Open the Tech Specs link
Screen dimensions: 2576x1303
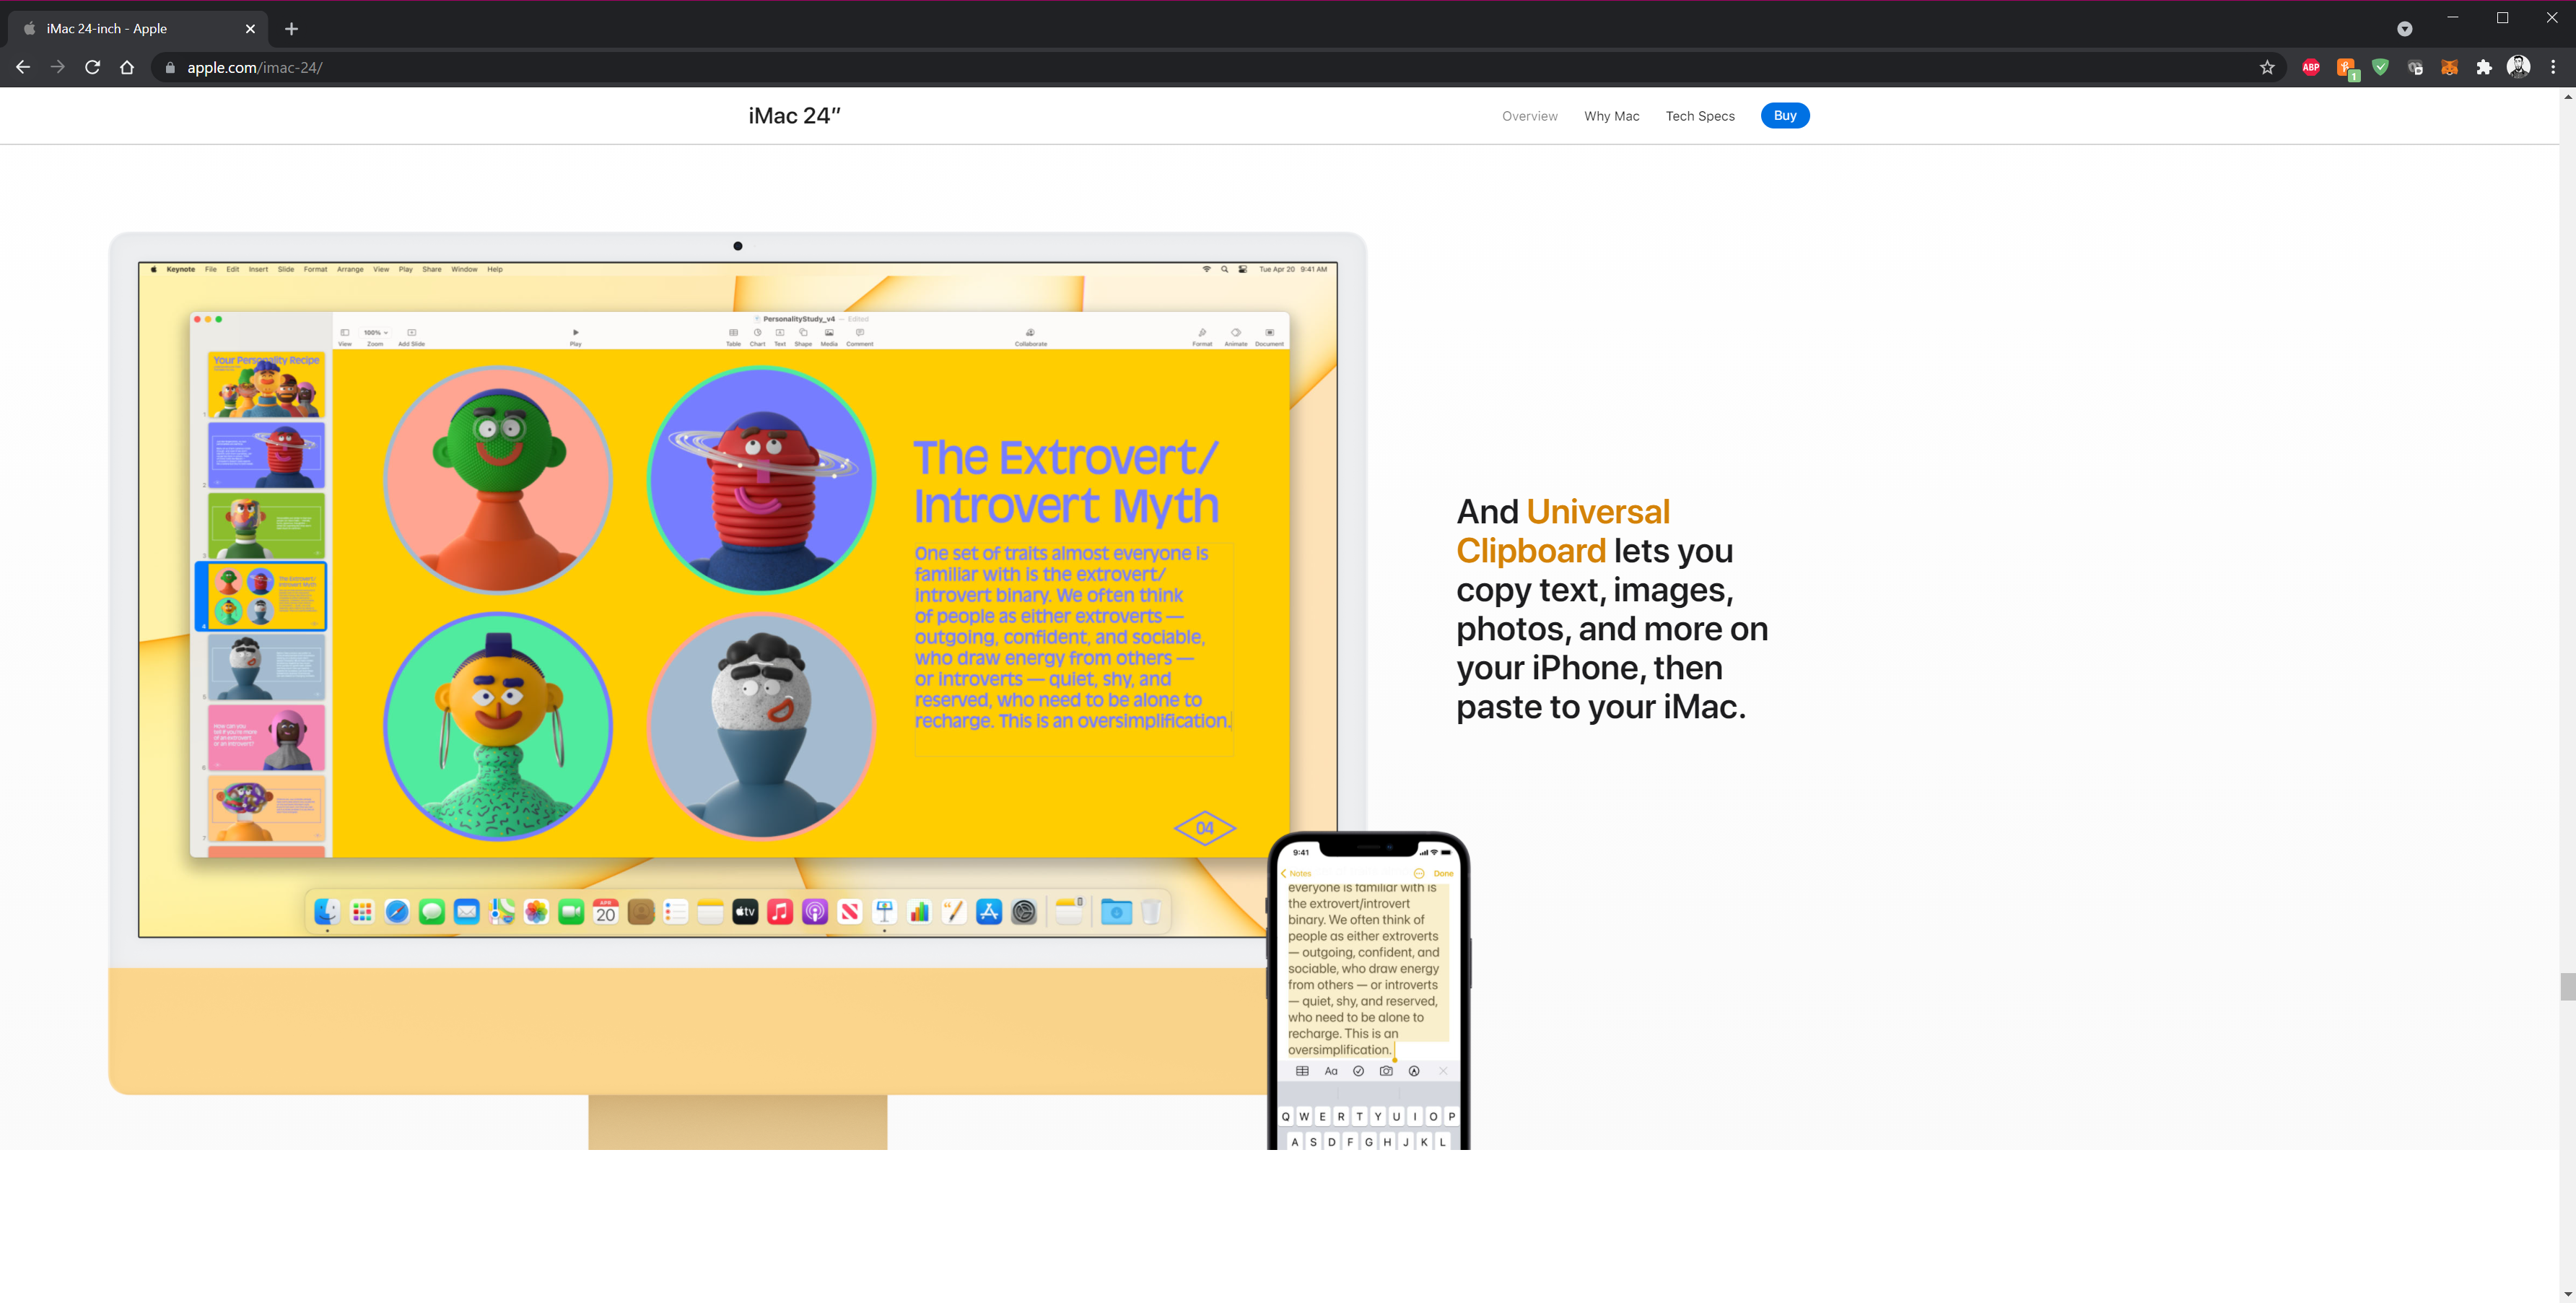(1699, 116)
